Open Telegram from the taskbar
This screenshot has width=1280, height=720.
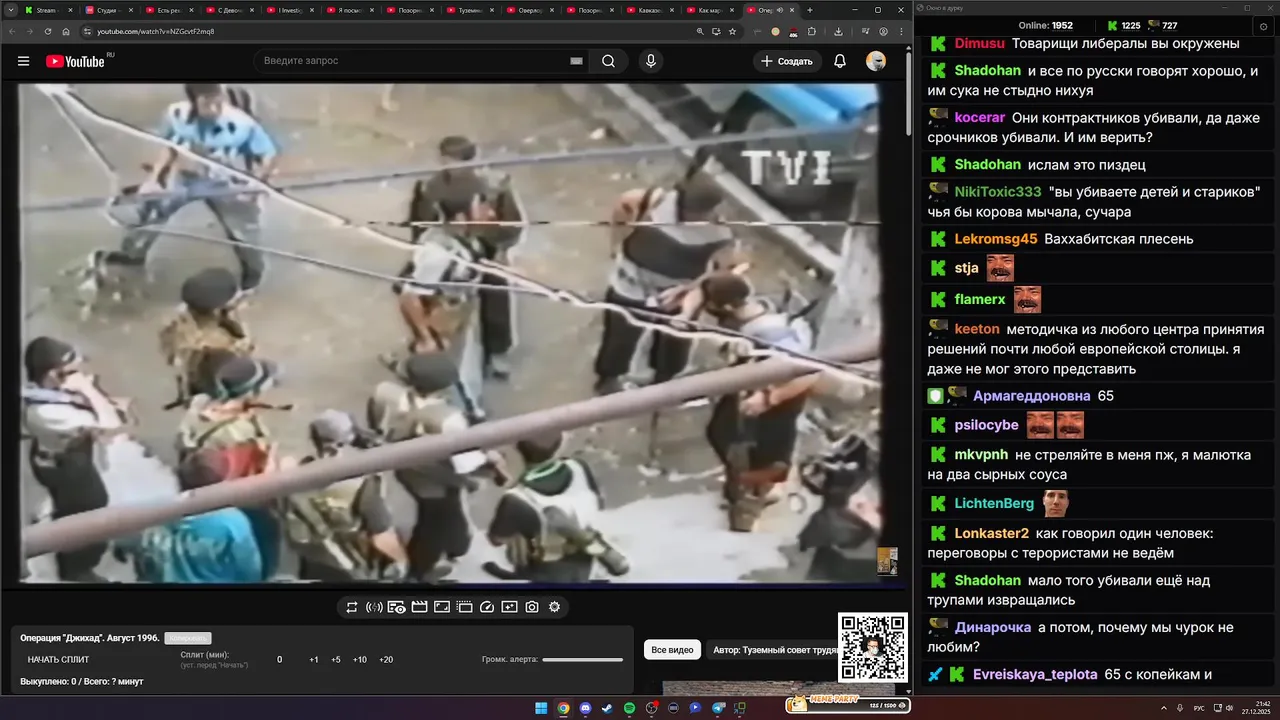point(718,708)
